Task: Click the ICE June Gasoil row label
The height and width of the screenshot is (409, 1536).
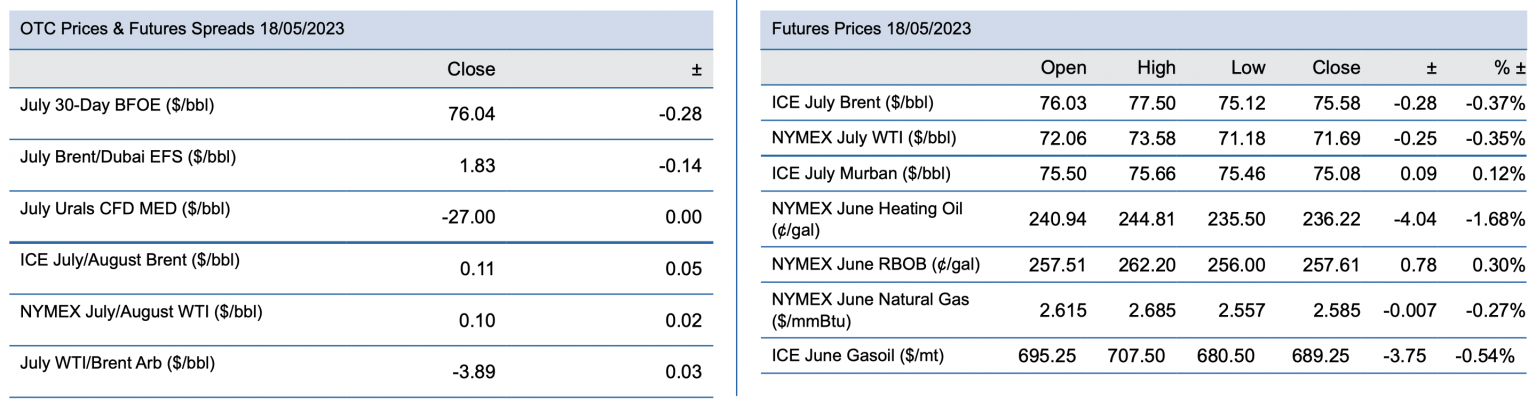Action: tap(858, 354)
